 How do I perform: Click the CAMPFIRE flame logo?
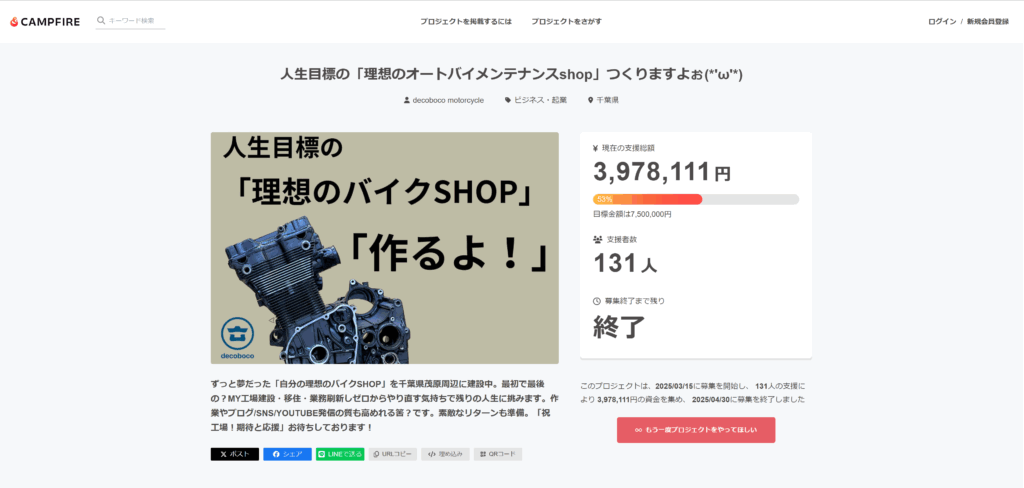(44, 22)
